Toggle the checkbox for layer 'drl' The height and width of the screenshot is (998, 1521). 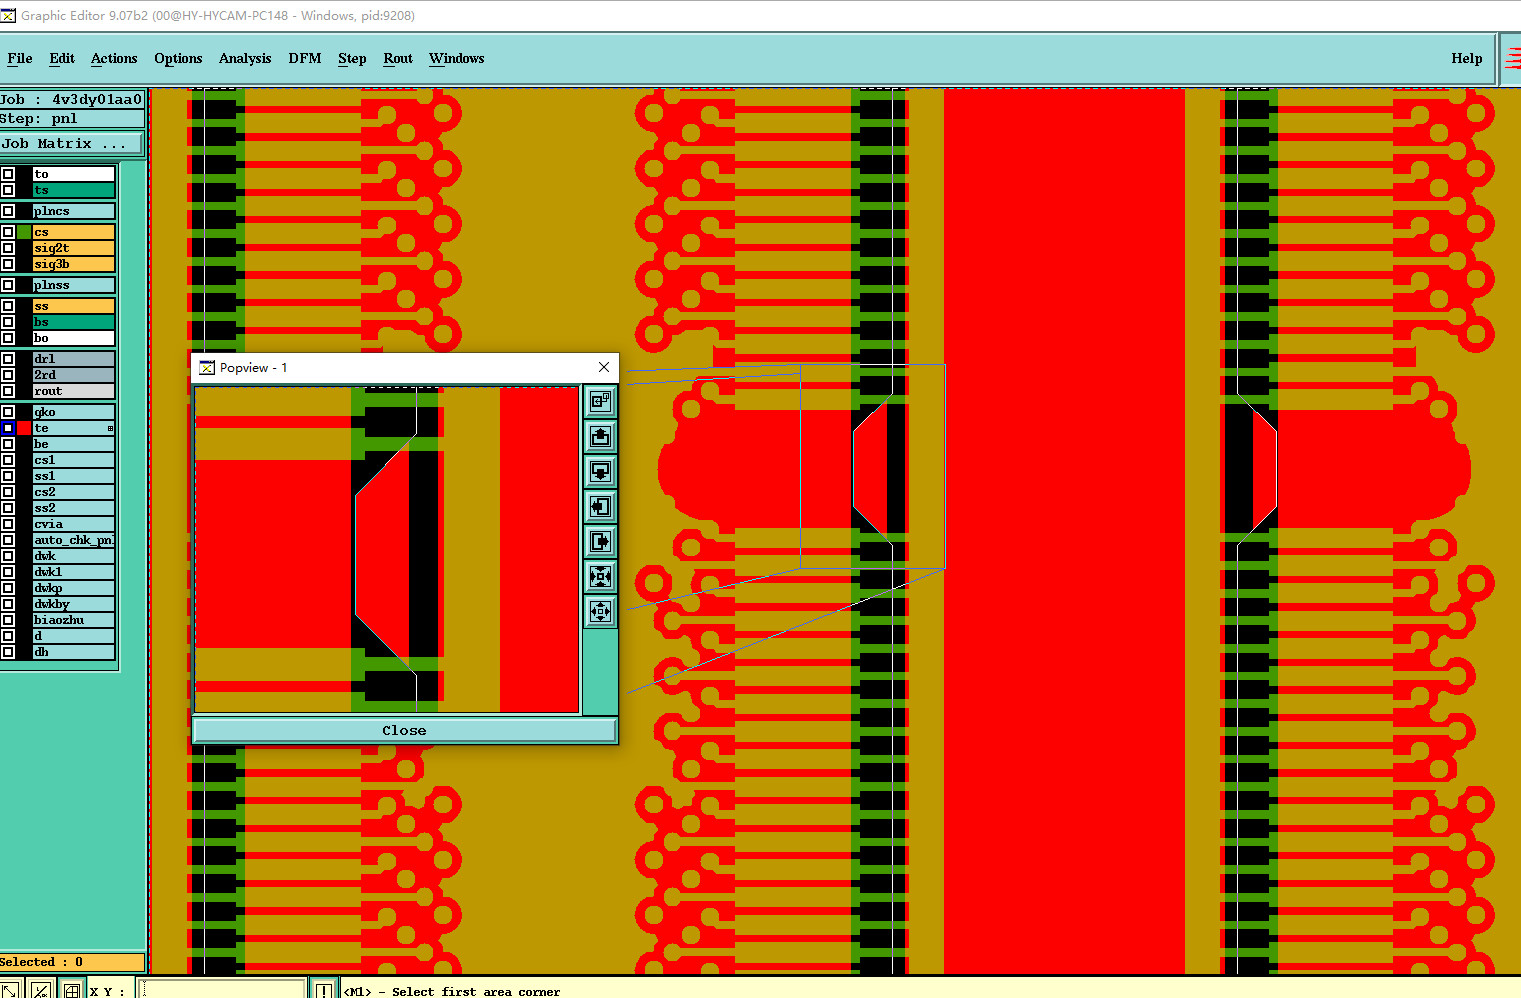8,359
